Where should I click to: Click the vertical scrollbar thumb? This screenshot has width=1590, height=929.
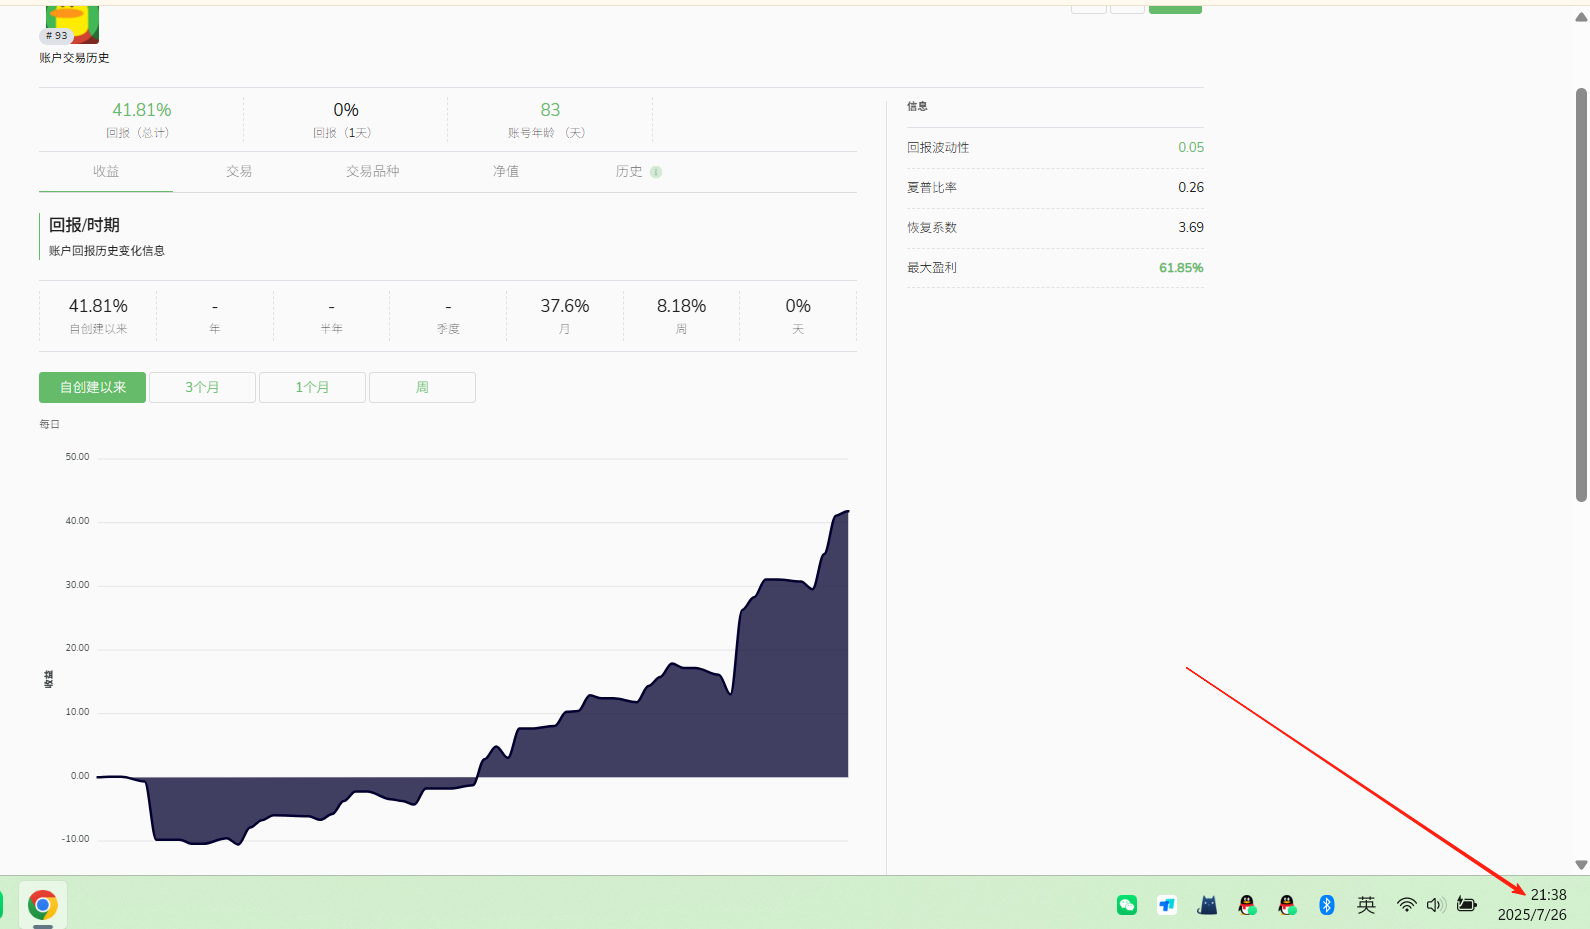[x=1581, y=294]
